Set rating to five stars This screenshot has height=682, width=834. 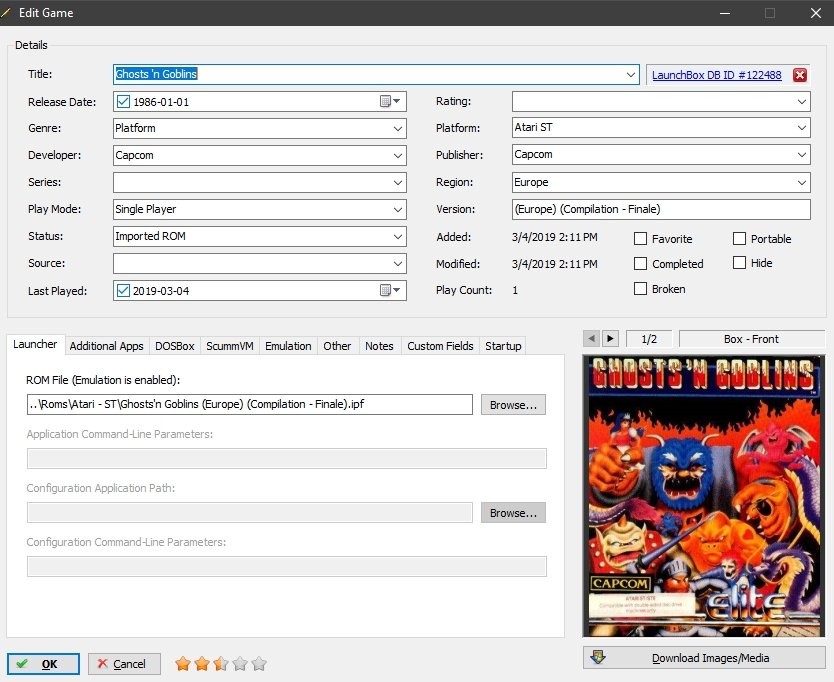click(x=260, y=663)
